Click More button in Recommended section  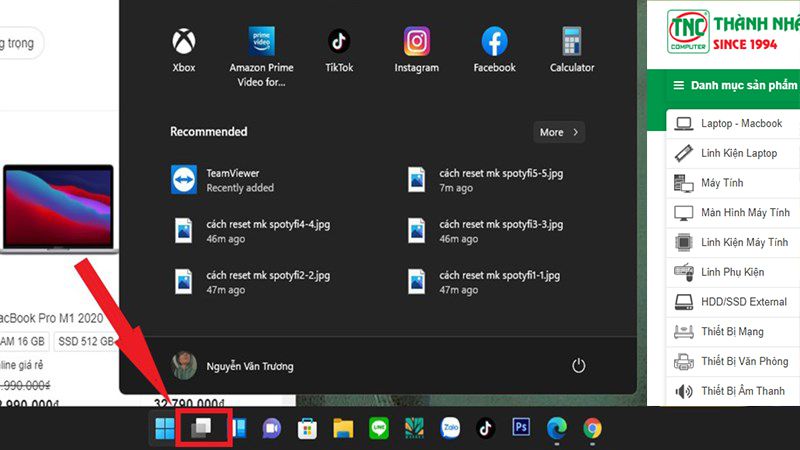559,132
